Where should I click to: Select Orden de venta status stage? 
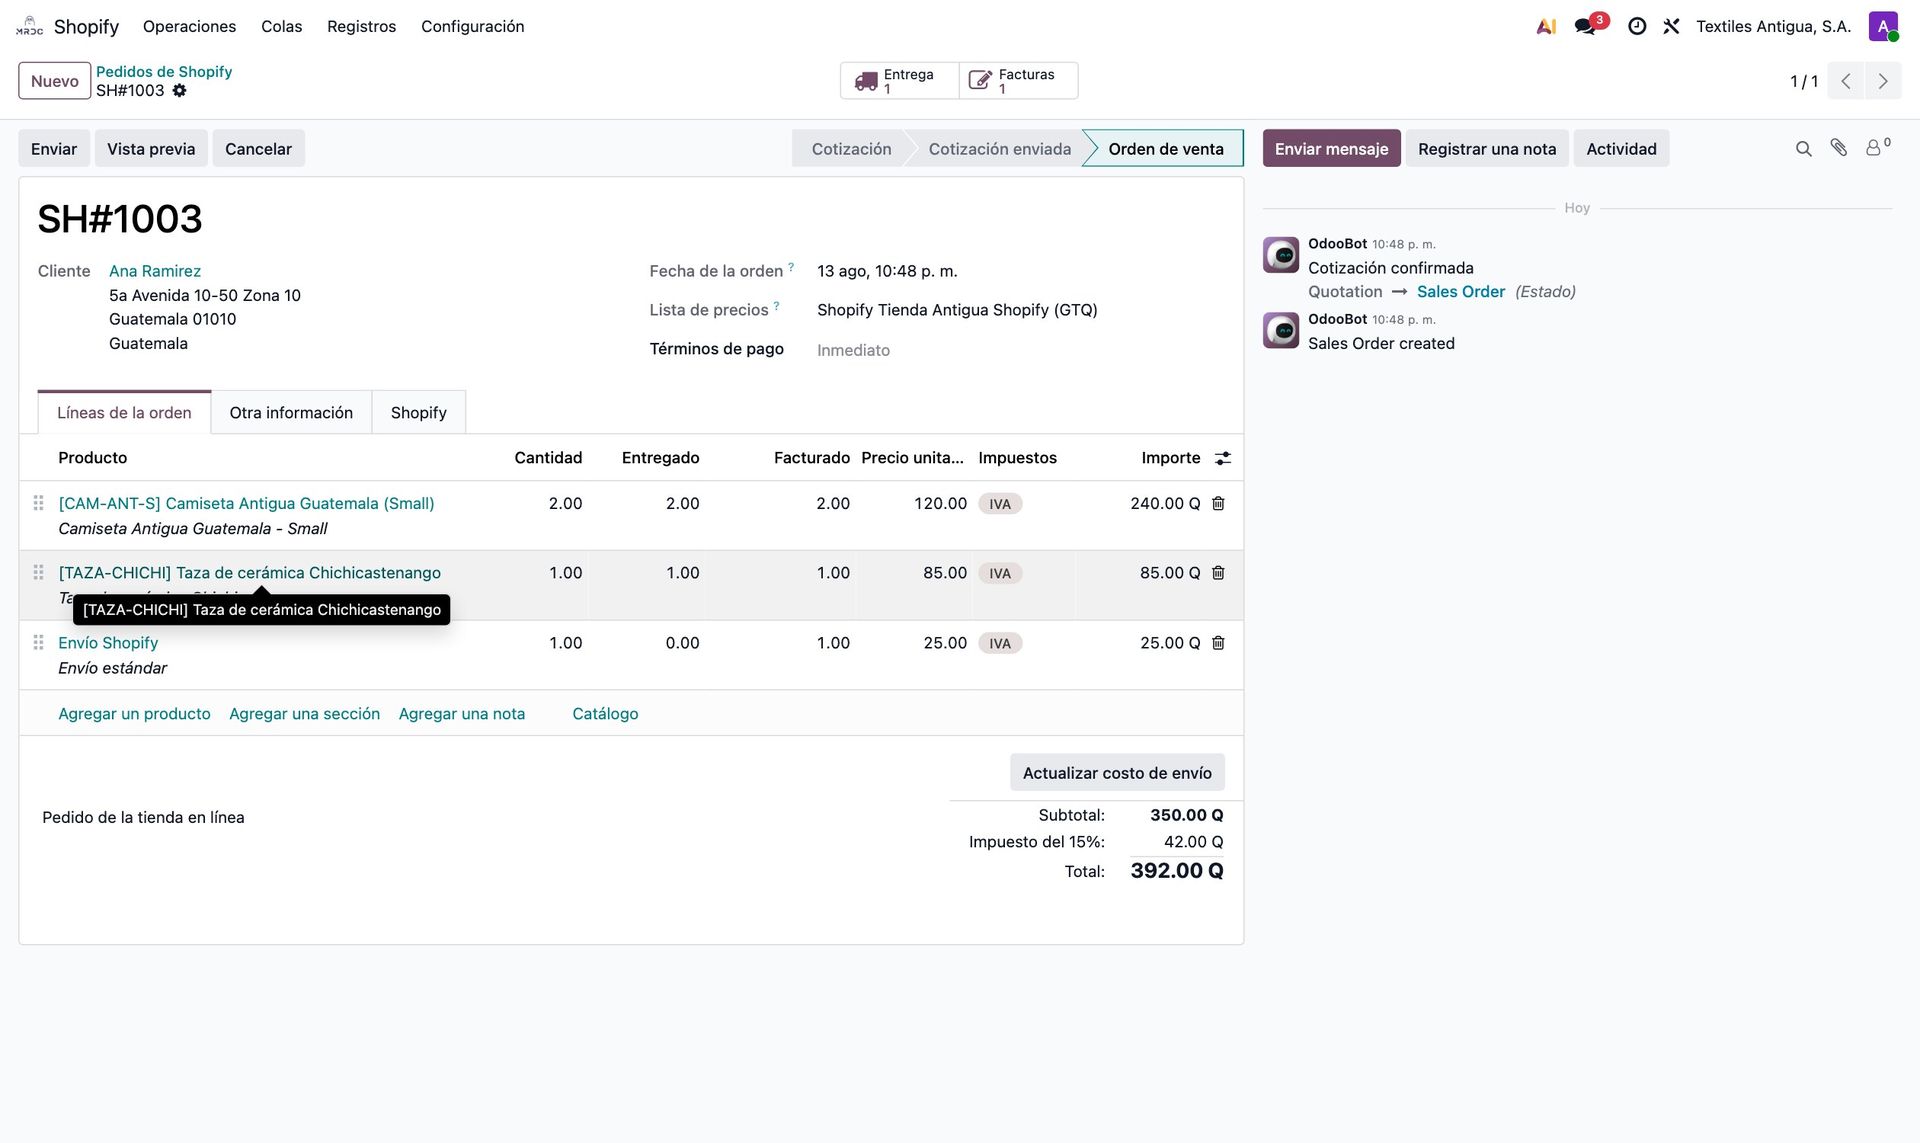click(1166, 149)
